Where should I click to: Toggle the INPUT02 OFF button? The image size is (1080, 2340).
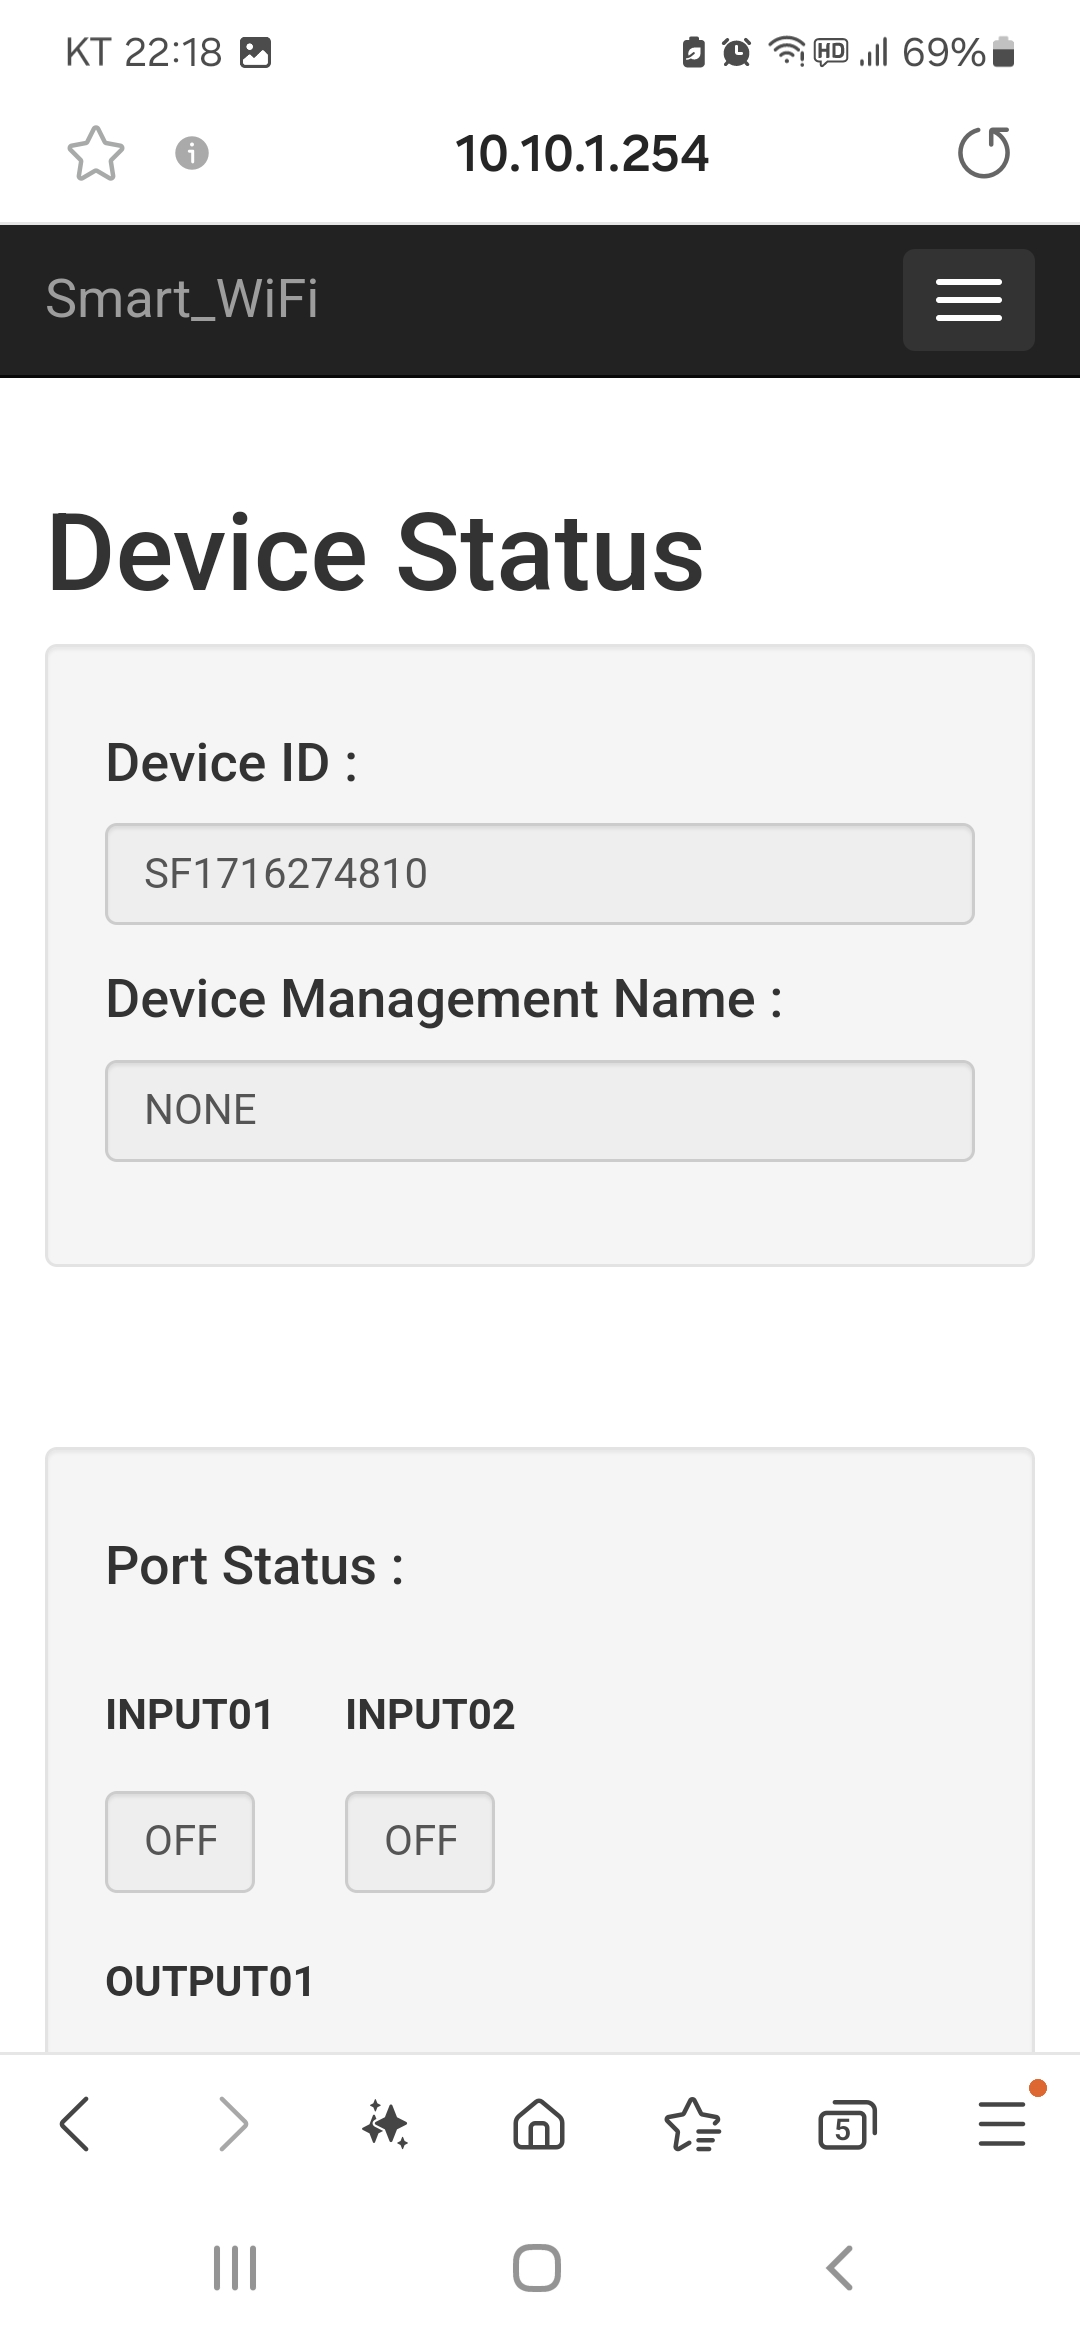(x=420, y=1841)
